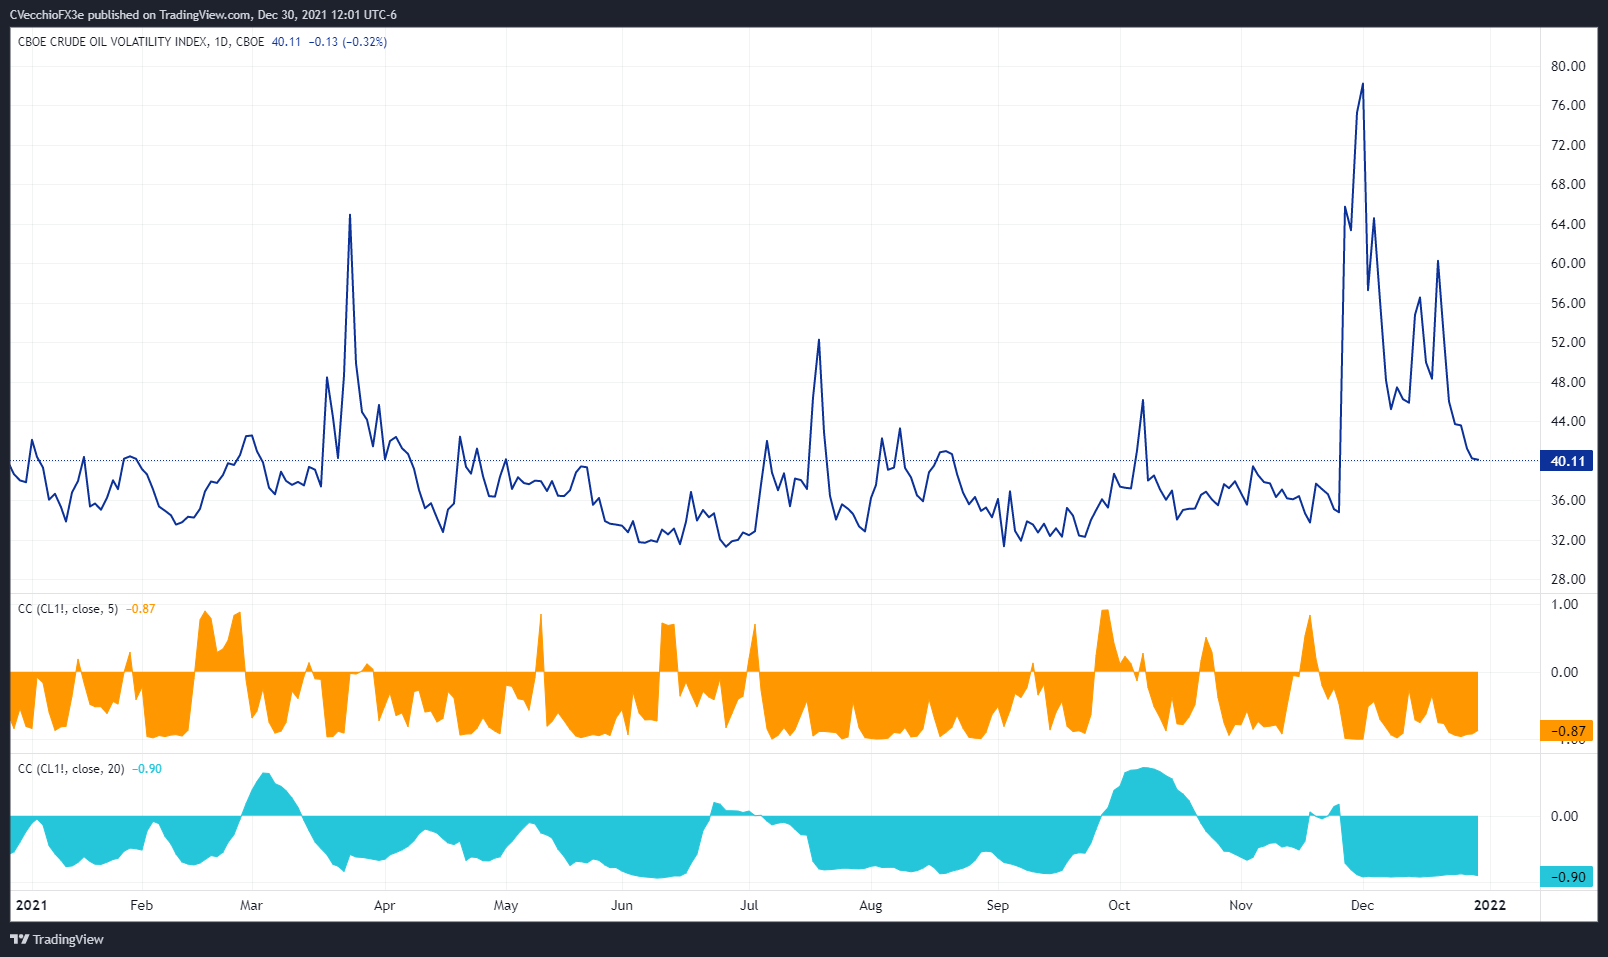Click the orange −0.87 indicator value in legend

point(141,608)
